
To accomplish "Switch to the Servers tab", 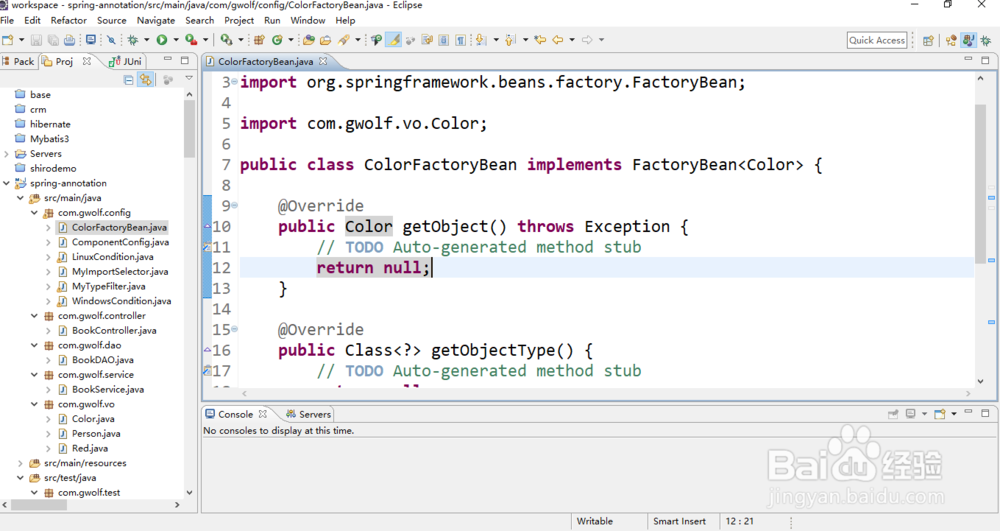I will pos(309,414).
